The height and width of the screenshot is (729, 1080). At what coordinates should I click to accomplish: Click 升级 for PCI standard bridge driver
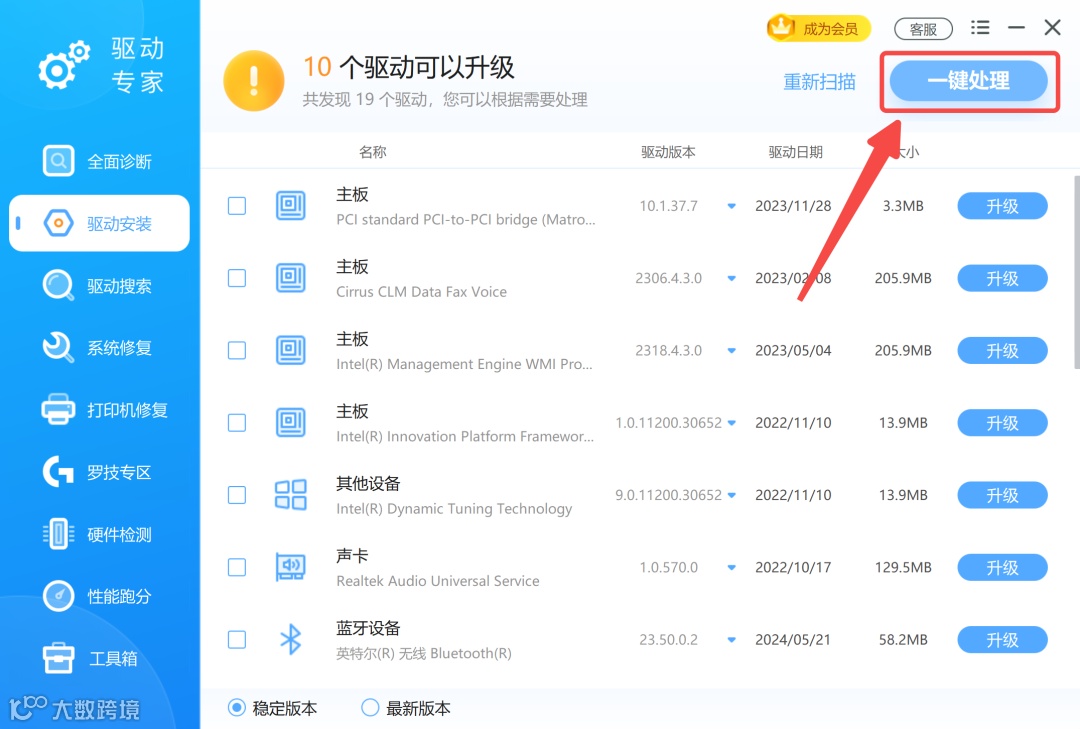[x=1002, y=205]
